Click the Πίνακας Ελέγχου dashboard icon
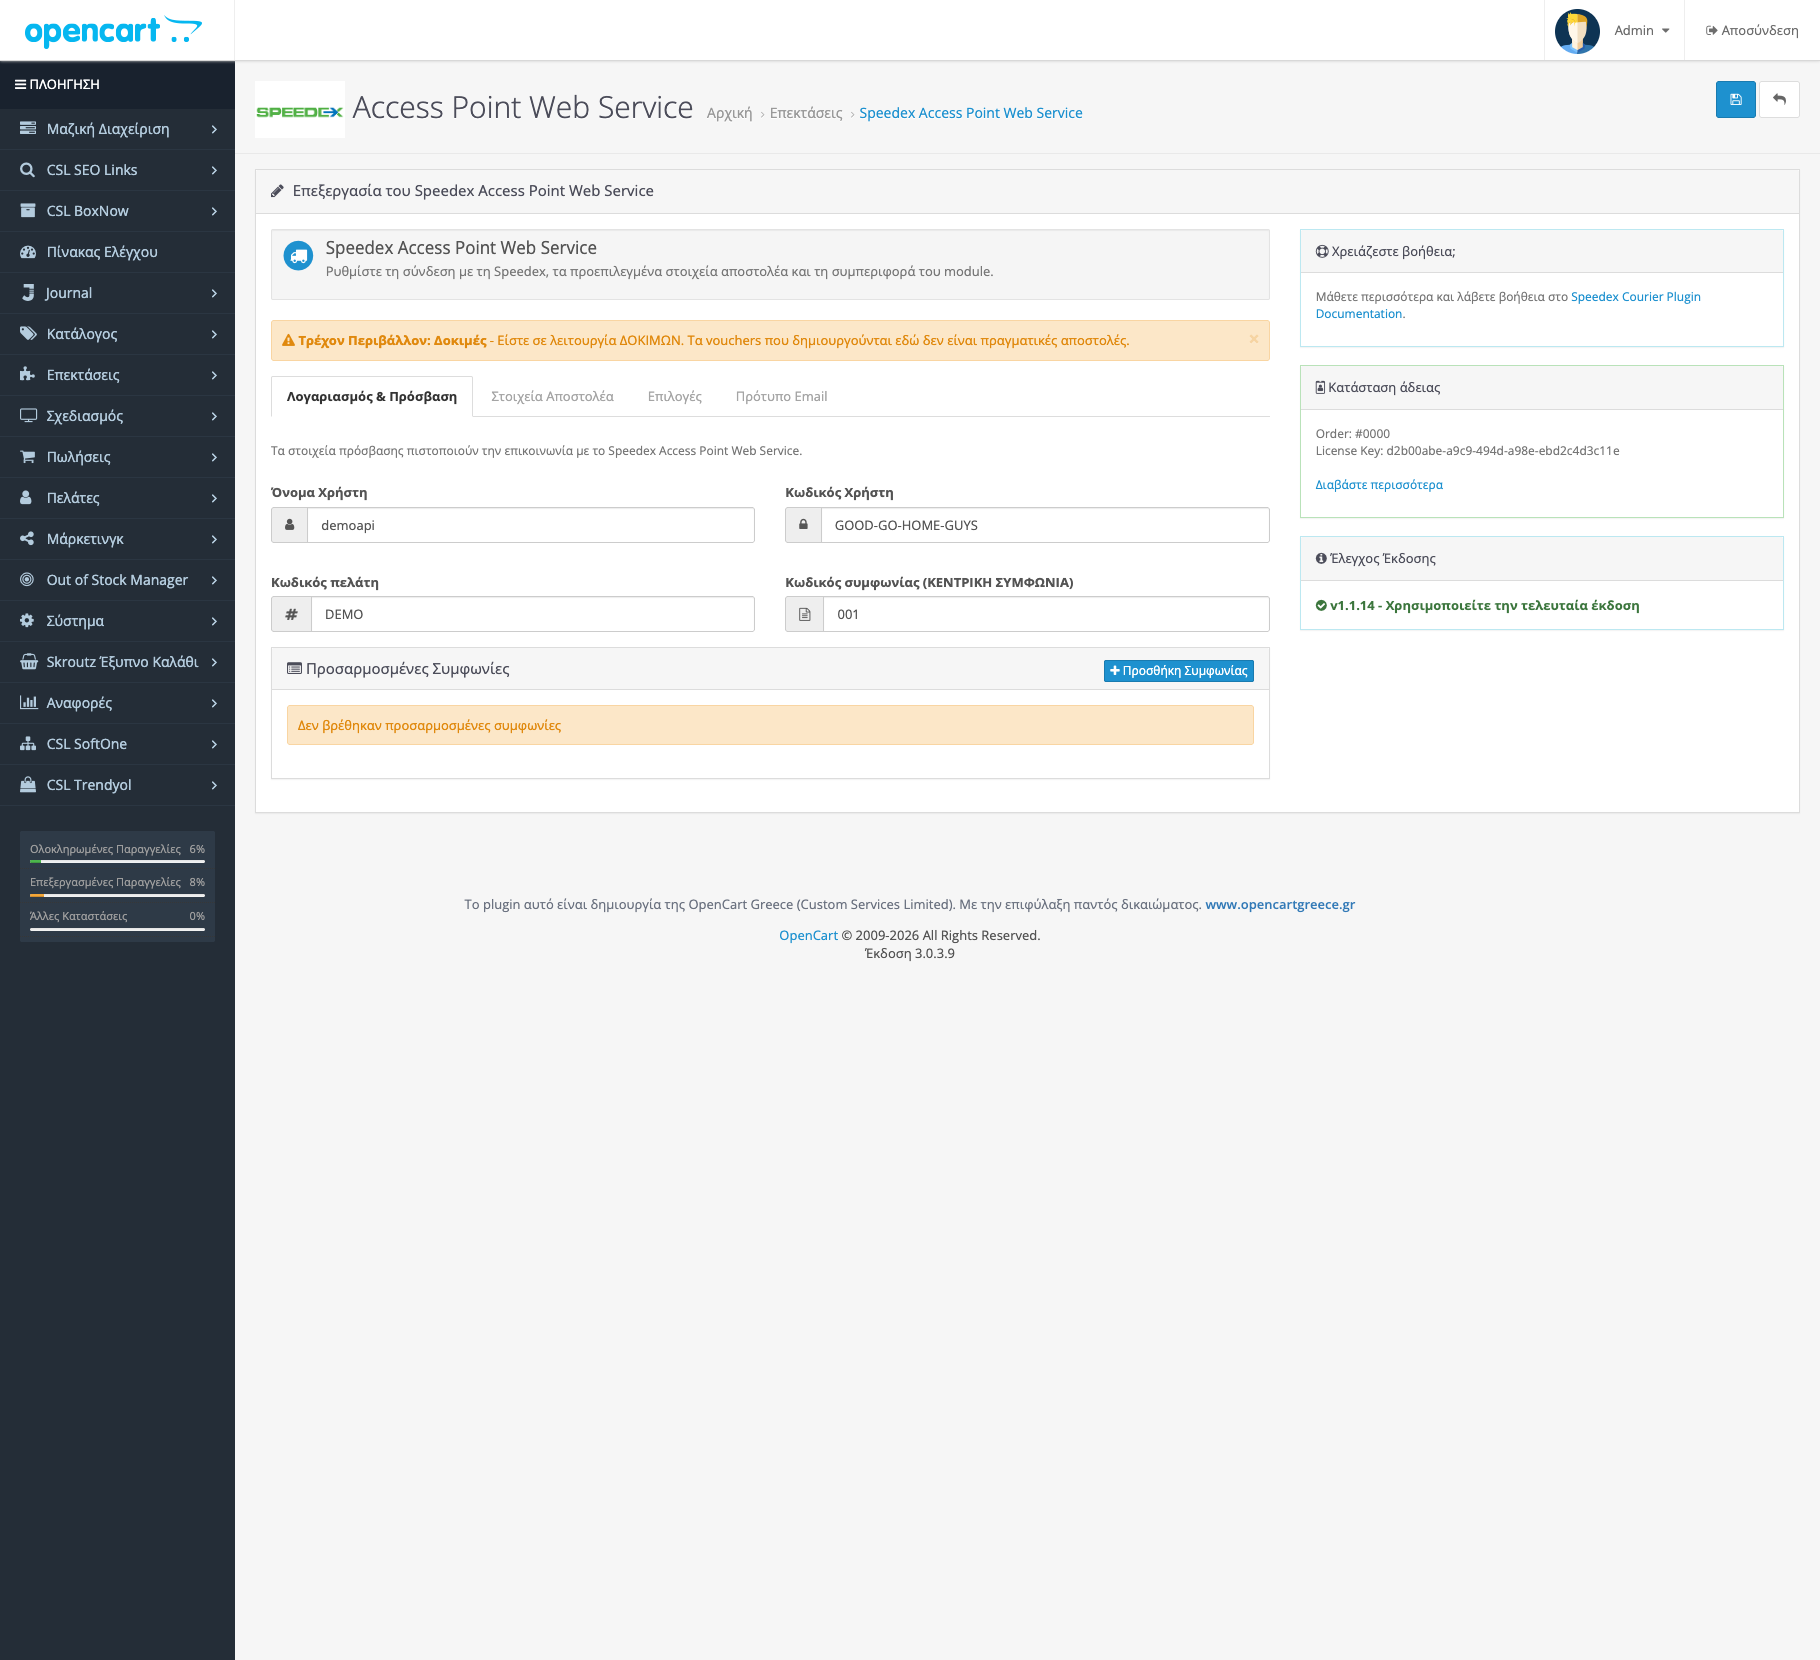 [28, 252]
